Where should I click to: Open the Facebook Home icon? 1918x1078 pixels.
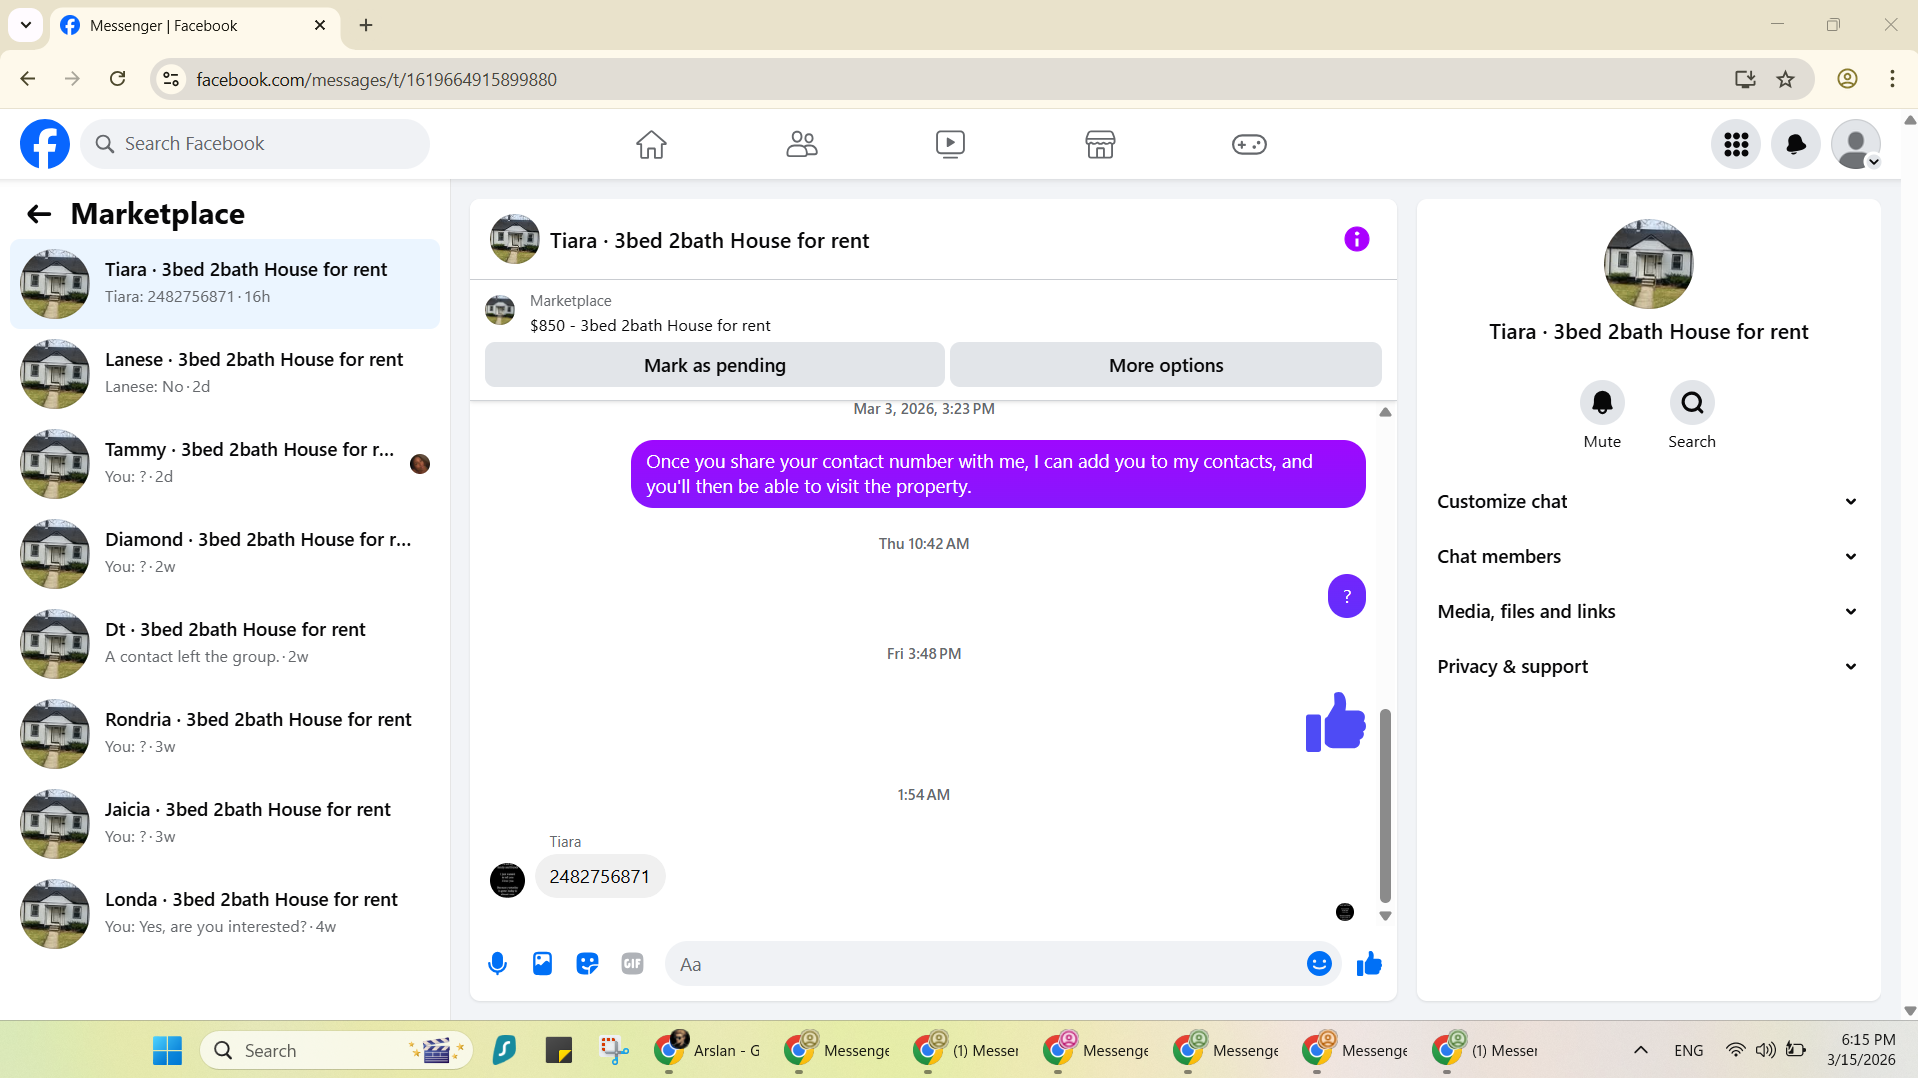651,144
